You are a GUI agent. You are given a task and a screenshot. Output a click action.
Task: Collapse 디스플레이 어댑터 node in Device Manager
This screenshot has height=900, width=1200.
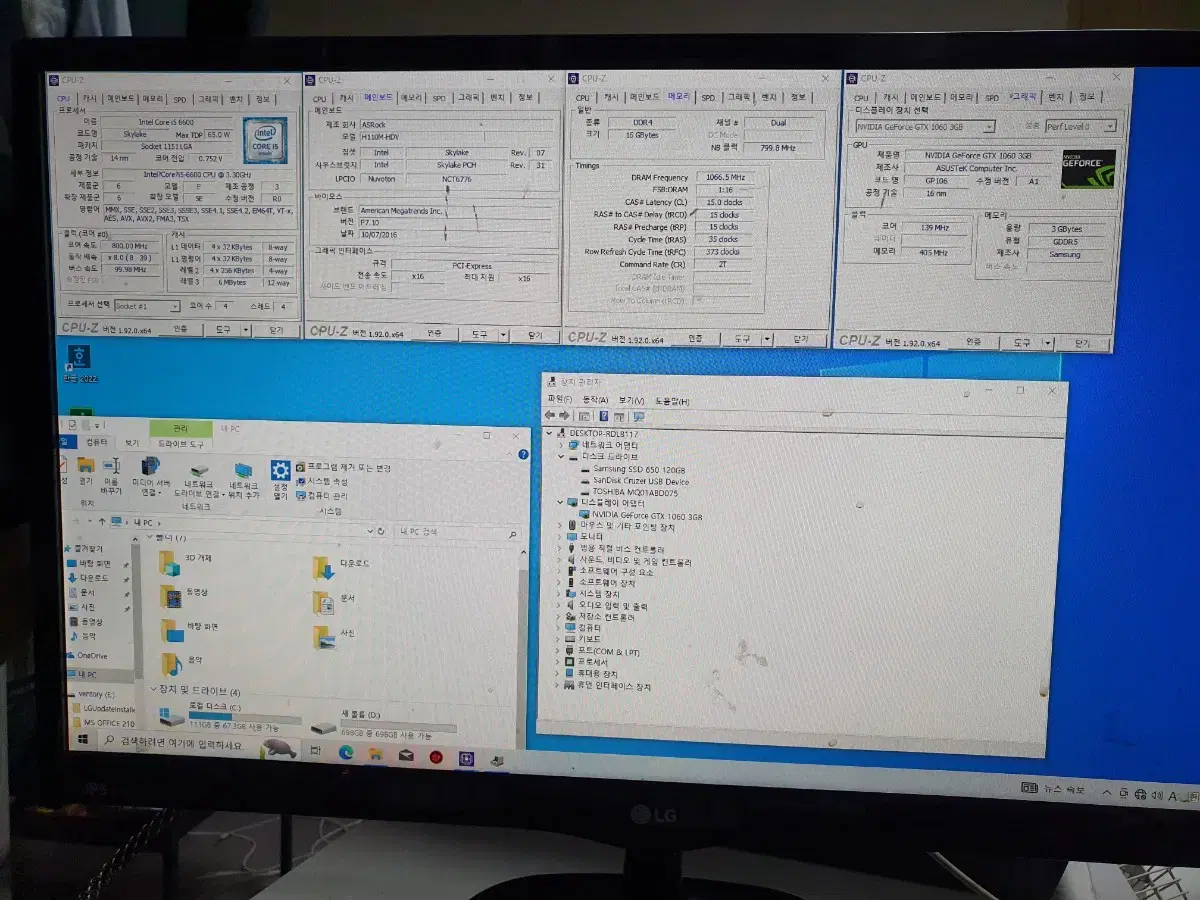coord(561,503)
